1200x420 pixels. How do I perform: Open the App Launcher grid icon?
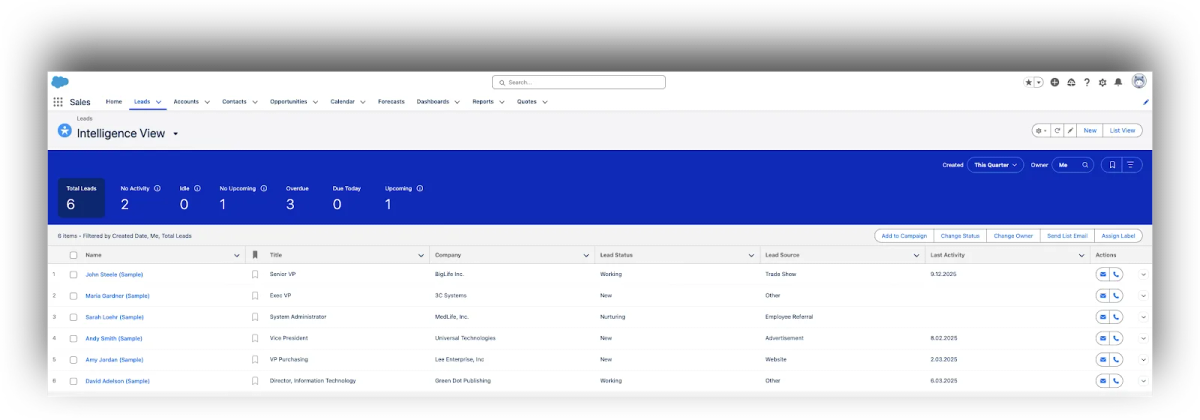click(x=58, y=102)
